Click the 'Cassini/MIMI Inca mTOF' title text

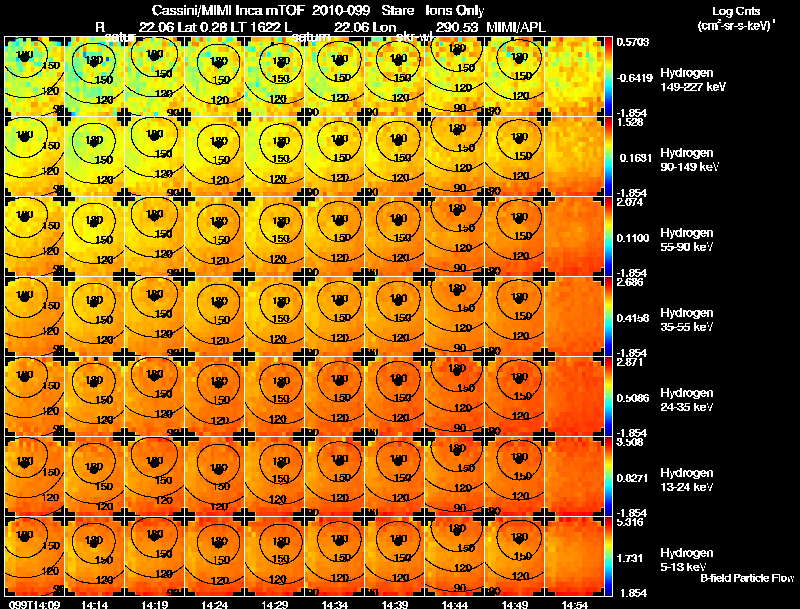(228, 11)
